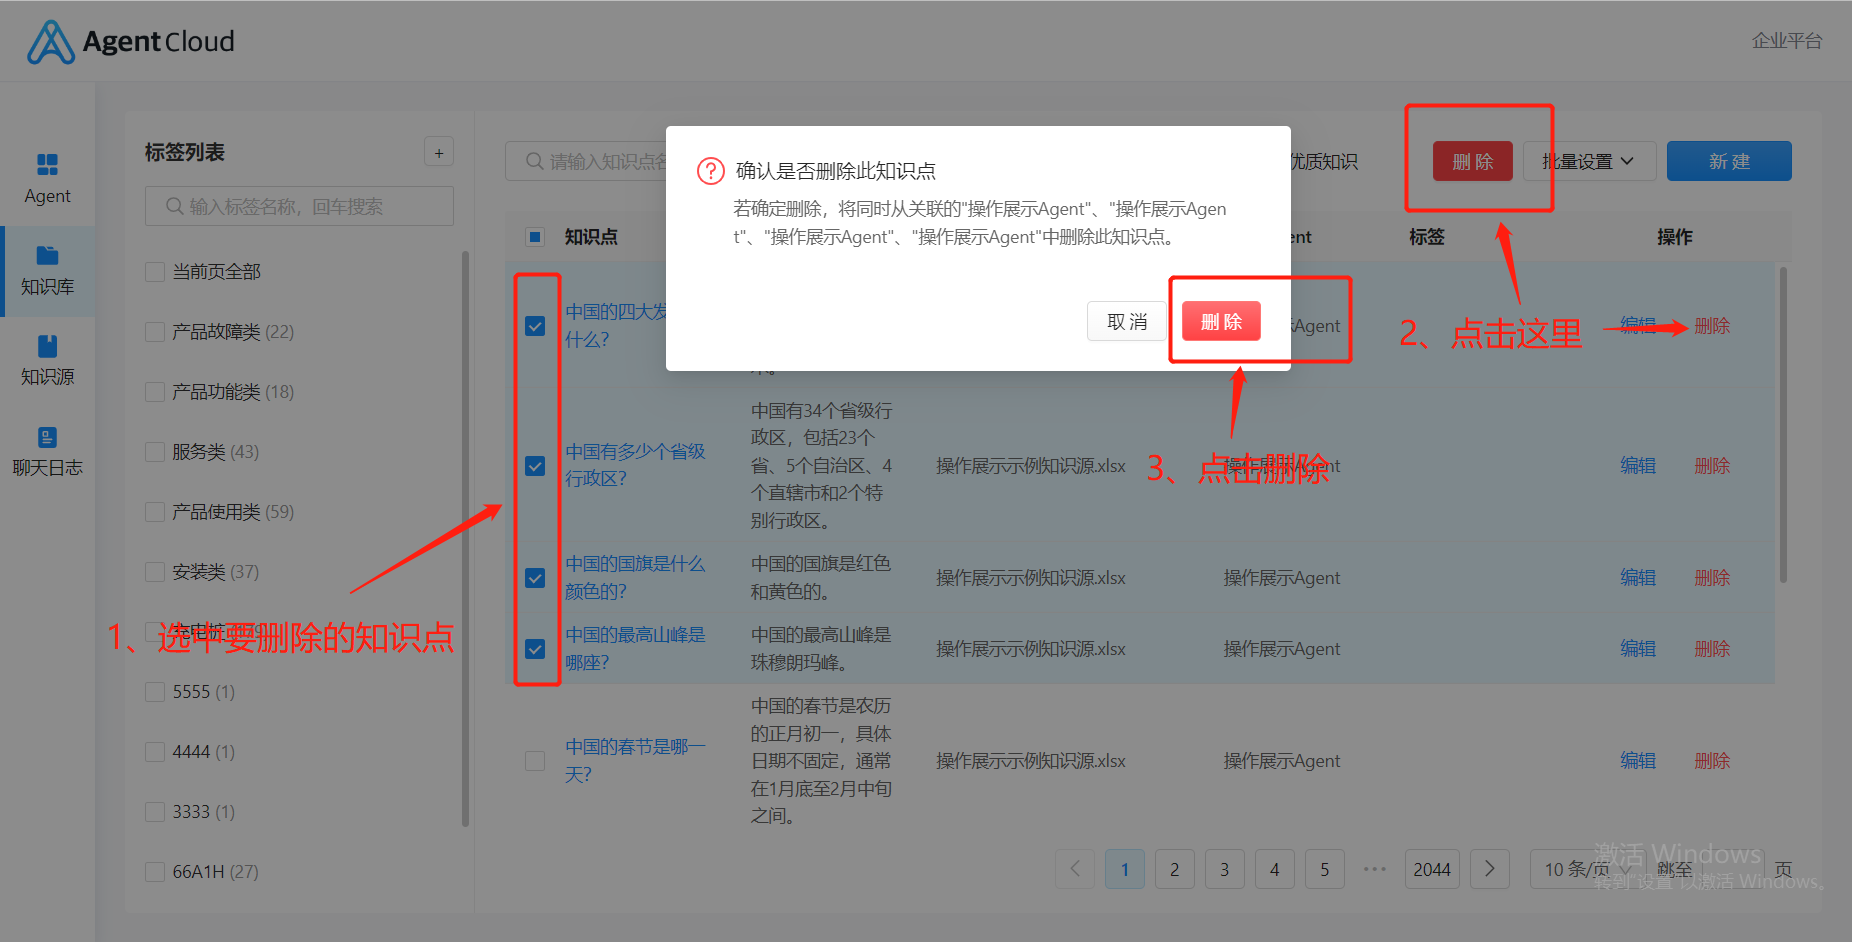This screenshot has width=1852, height=942.
Task: Click the 标签 column header
Action: (1427, 237)
